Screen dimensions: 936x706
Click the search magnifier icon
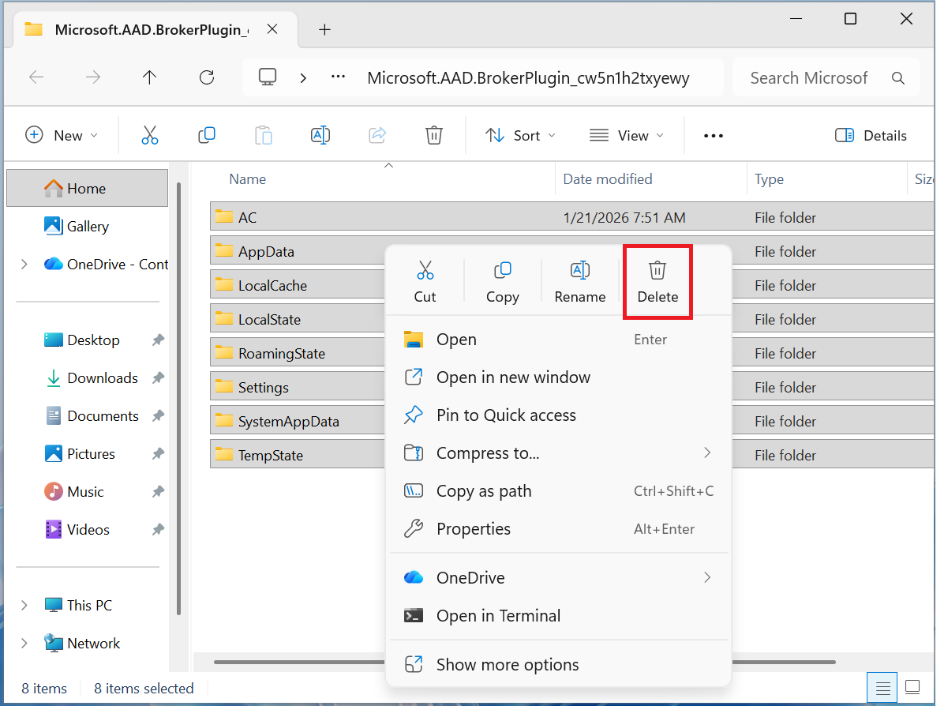coord(898,78)
